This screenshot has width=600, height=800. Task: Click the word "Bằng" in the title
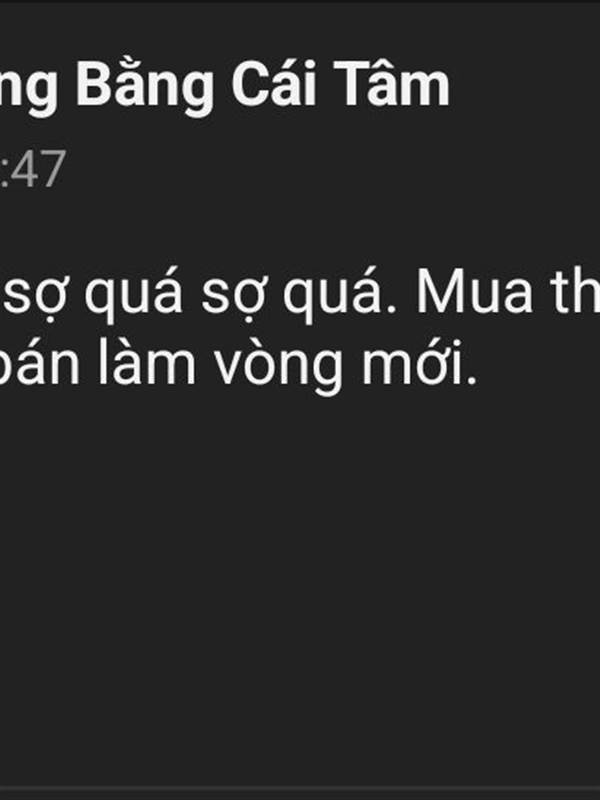[145, 85]
